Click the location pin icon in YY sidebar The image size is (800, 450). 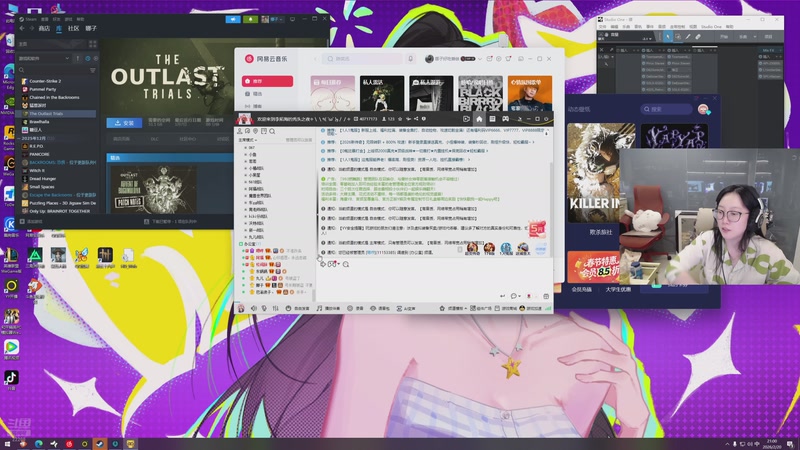tap(256, 131)
